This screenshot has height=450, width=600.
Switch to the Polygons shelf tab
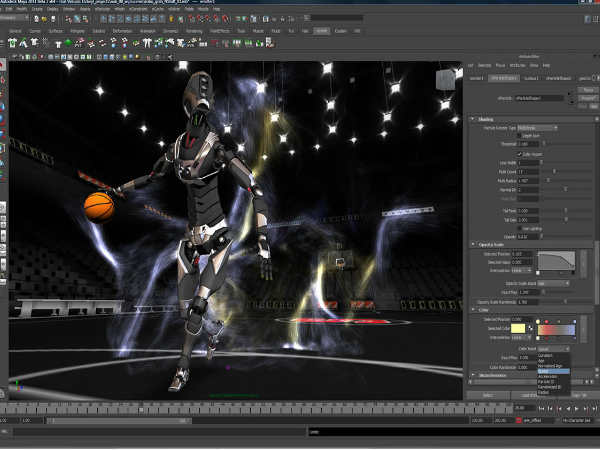coord(77,31)
